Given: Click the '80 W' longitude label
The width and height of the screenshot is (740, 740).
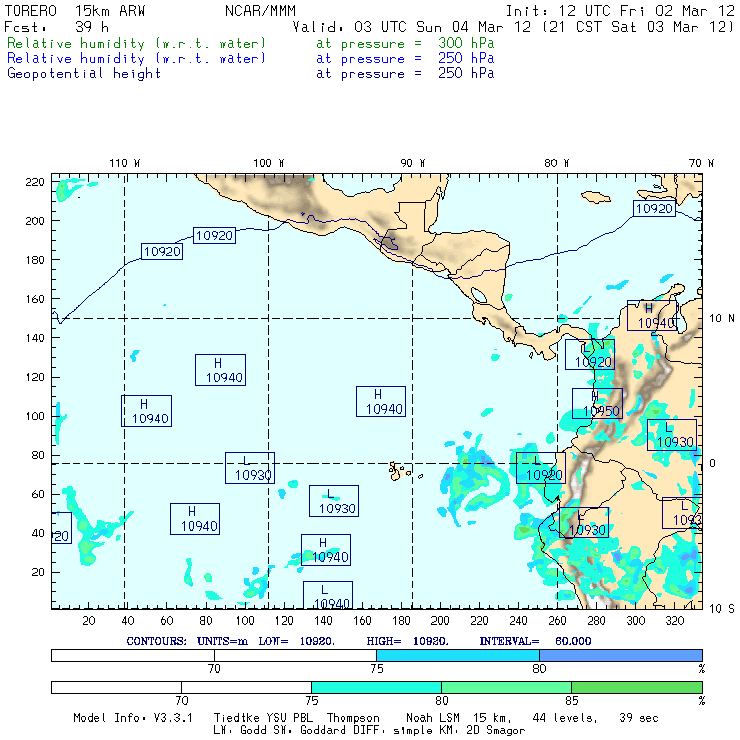Looking at the screenshot, I should pos(556,163).
